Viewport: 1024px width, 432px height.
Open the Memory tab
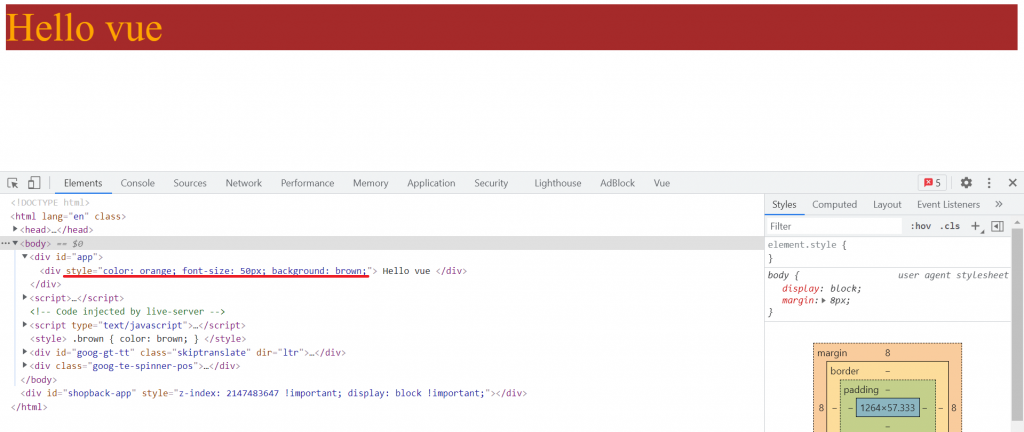pos(370,183)
